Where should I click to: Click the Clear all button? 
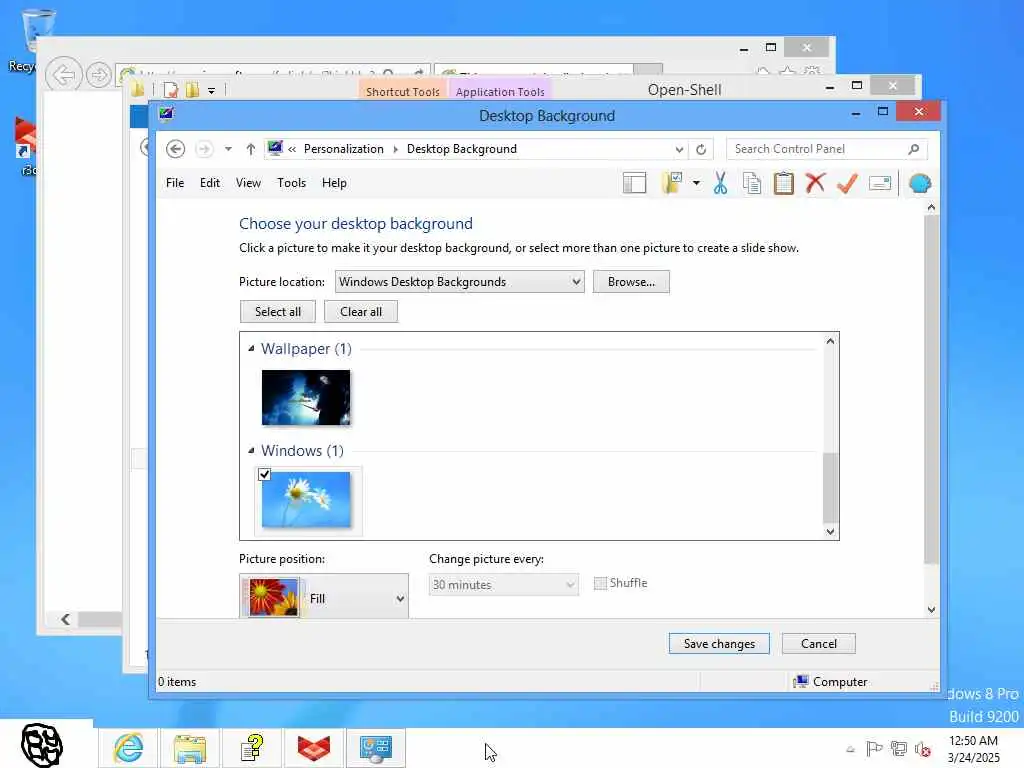point(360,312)
